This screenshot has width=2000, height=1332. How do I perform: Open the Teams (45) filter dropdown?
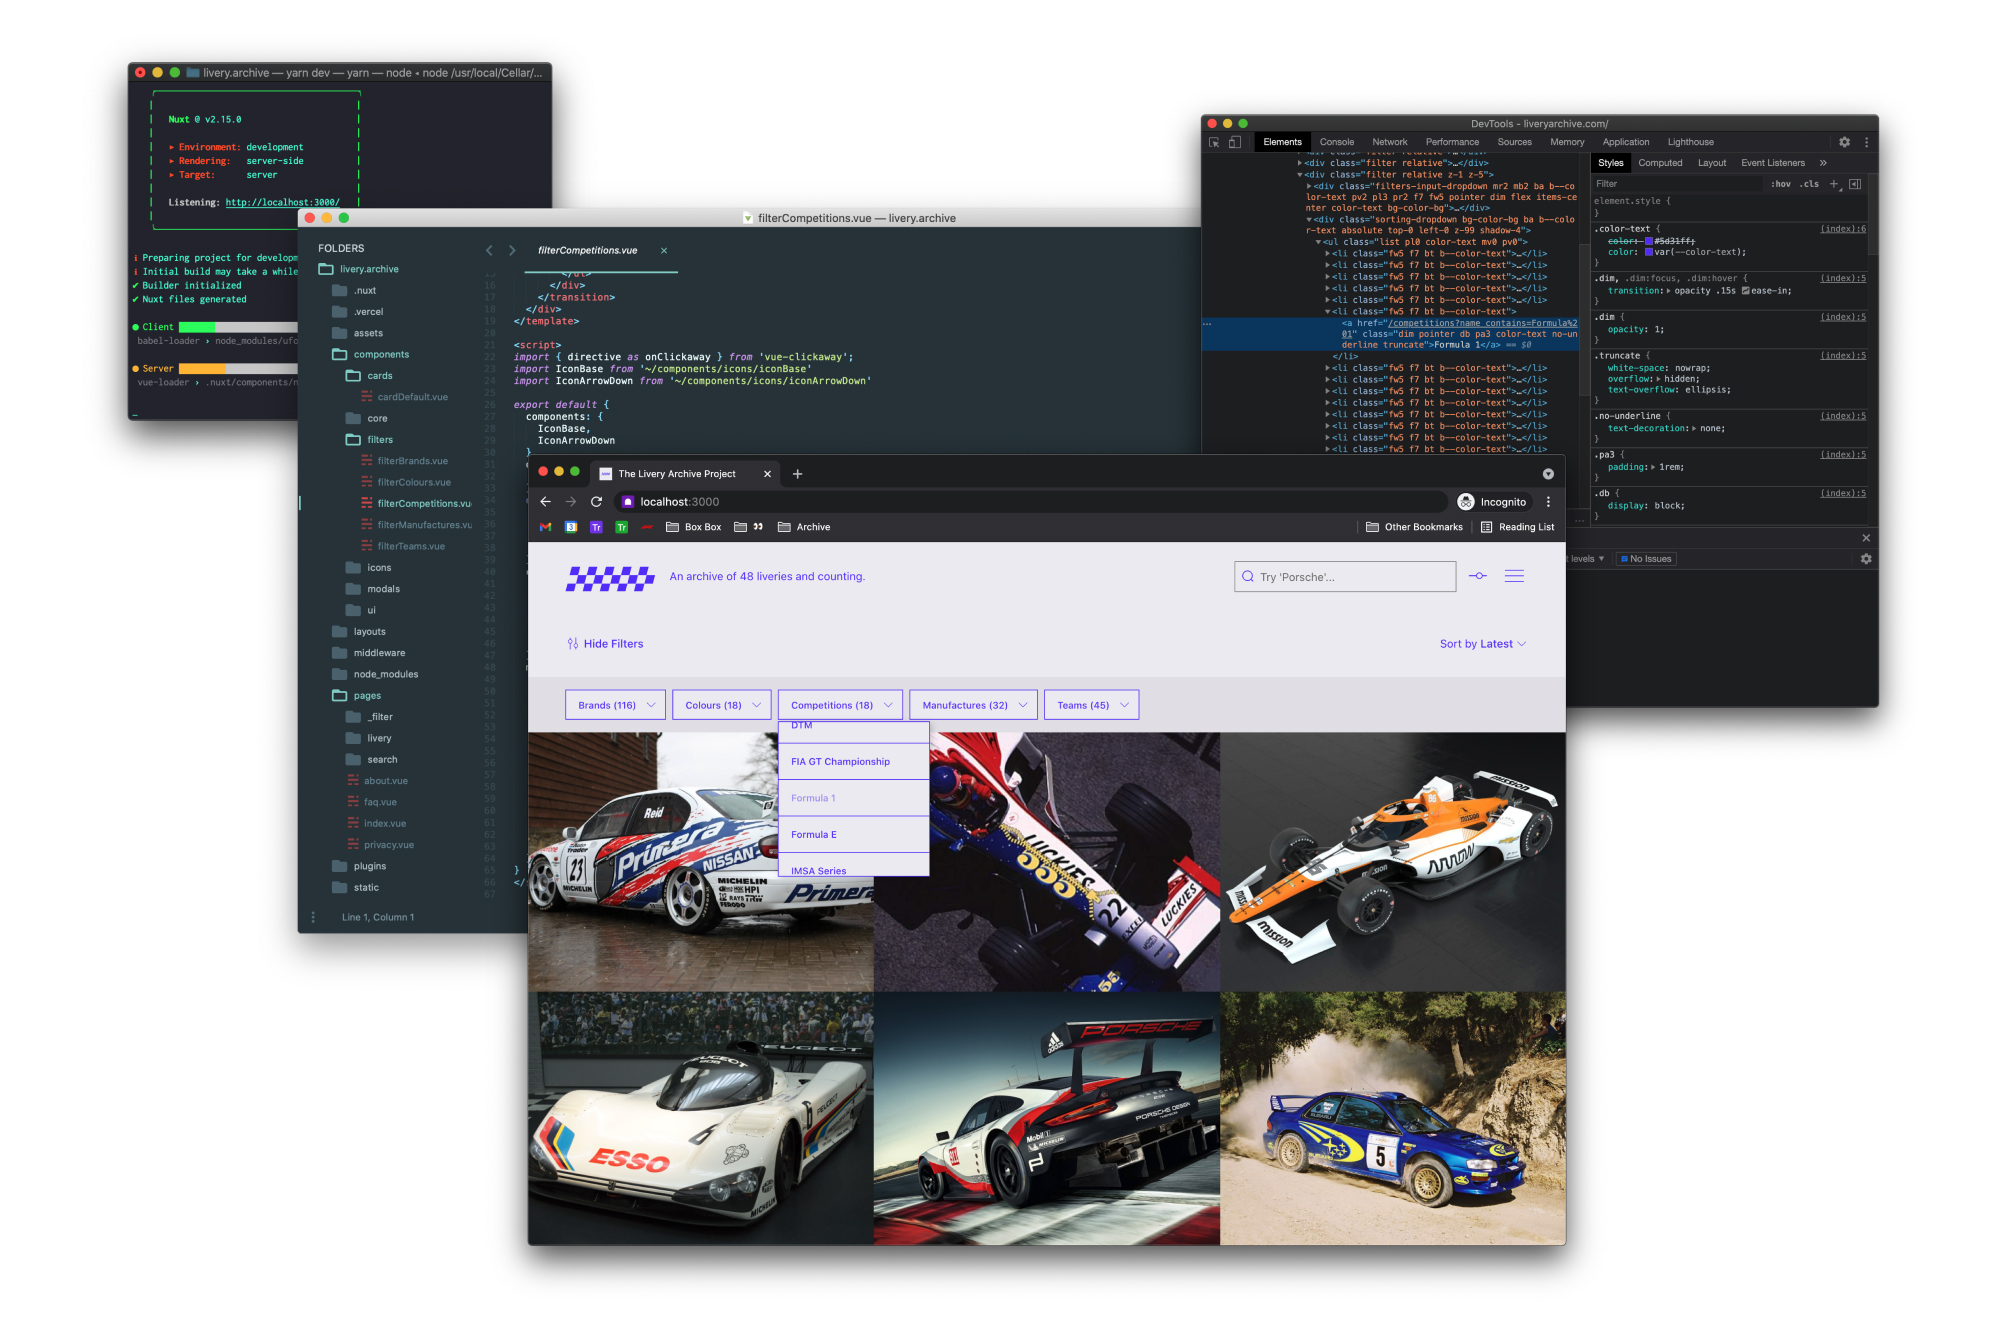pyautogui.click(x=1092, y=705)
